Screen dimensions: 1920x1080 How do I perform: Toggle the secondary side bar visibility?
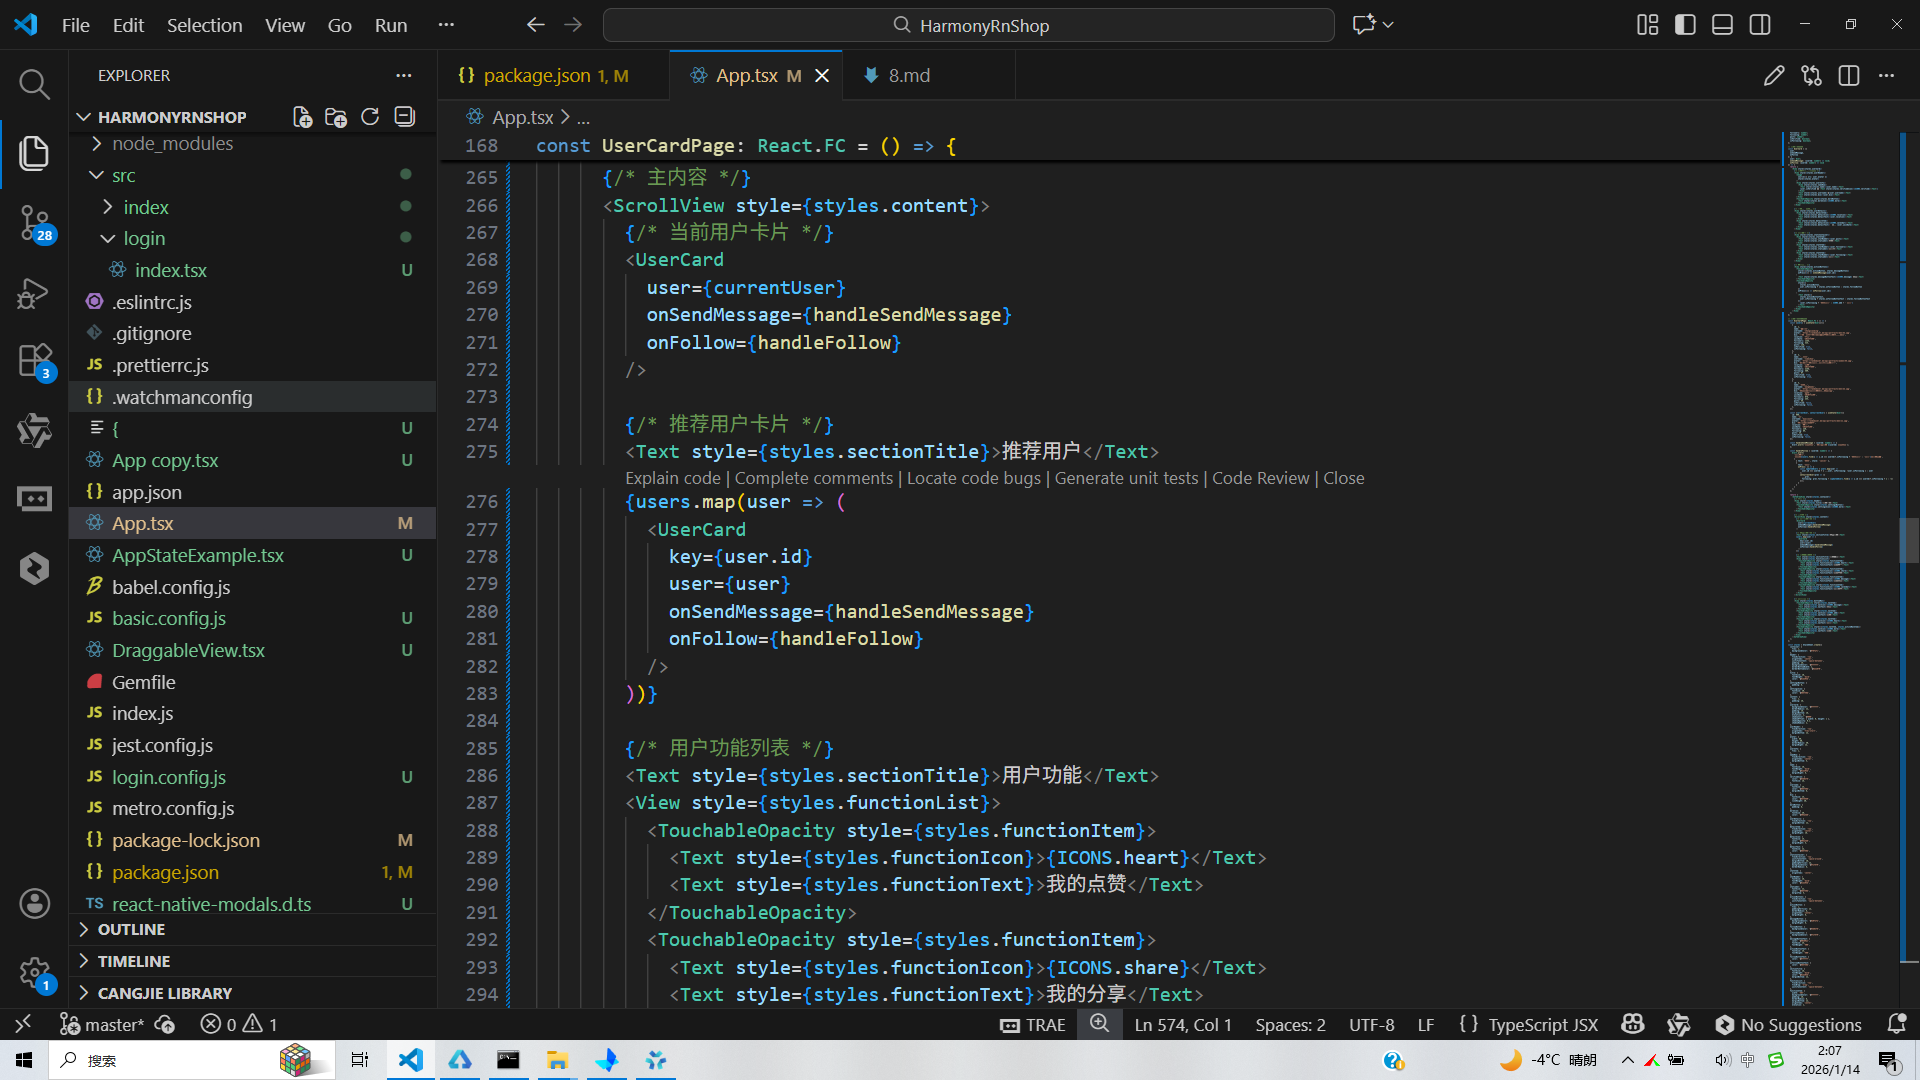click(x=1760, y=25)
